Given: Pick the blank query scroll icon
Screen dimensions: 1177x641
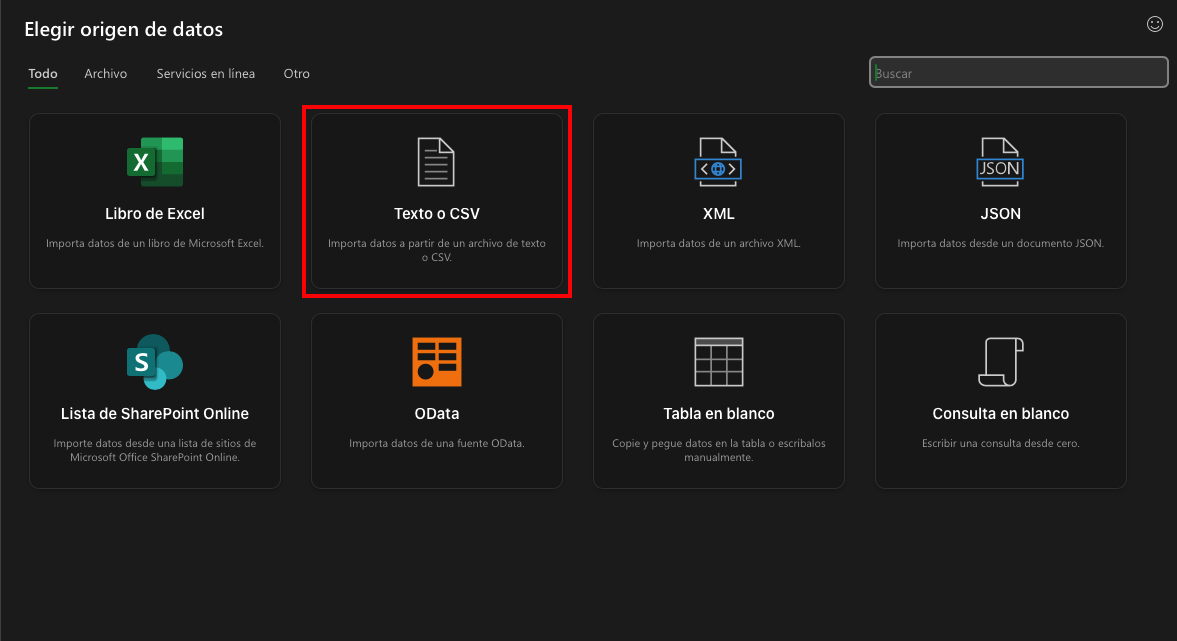Looking at the screenshot, I should pos(1000,362).
